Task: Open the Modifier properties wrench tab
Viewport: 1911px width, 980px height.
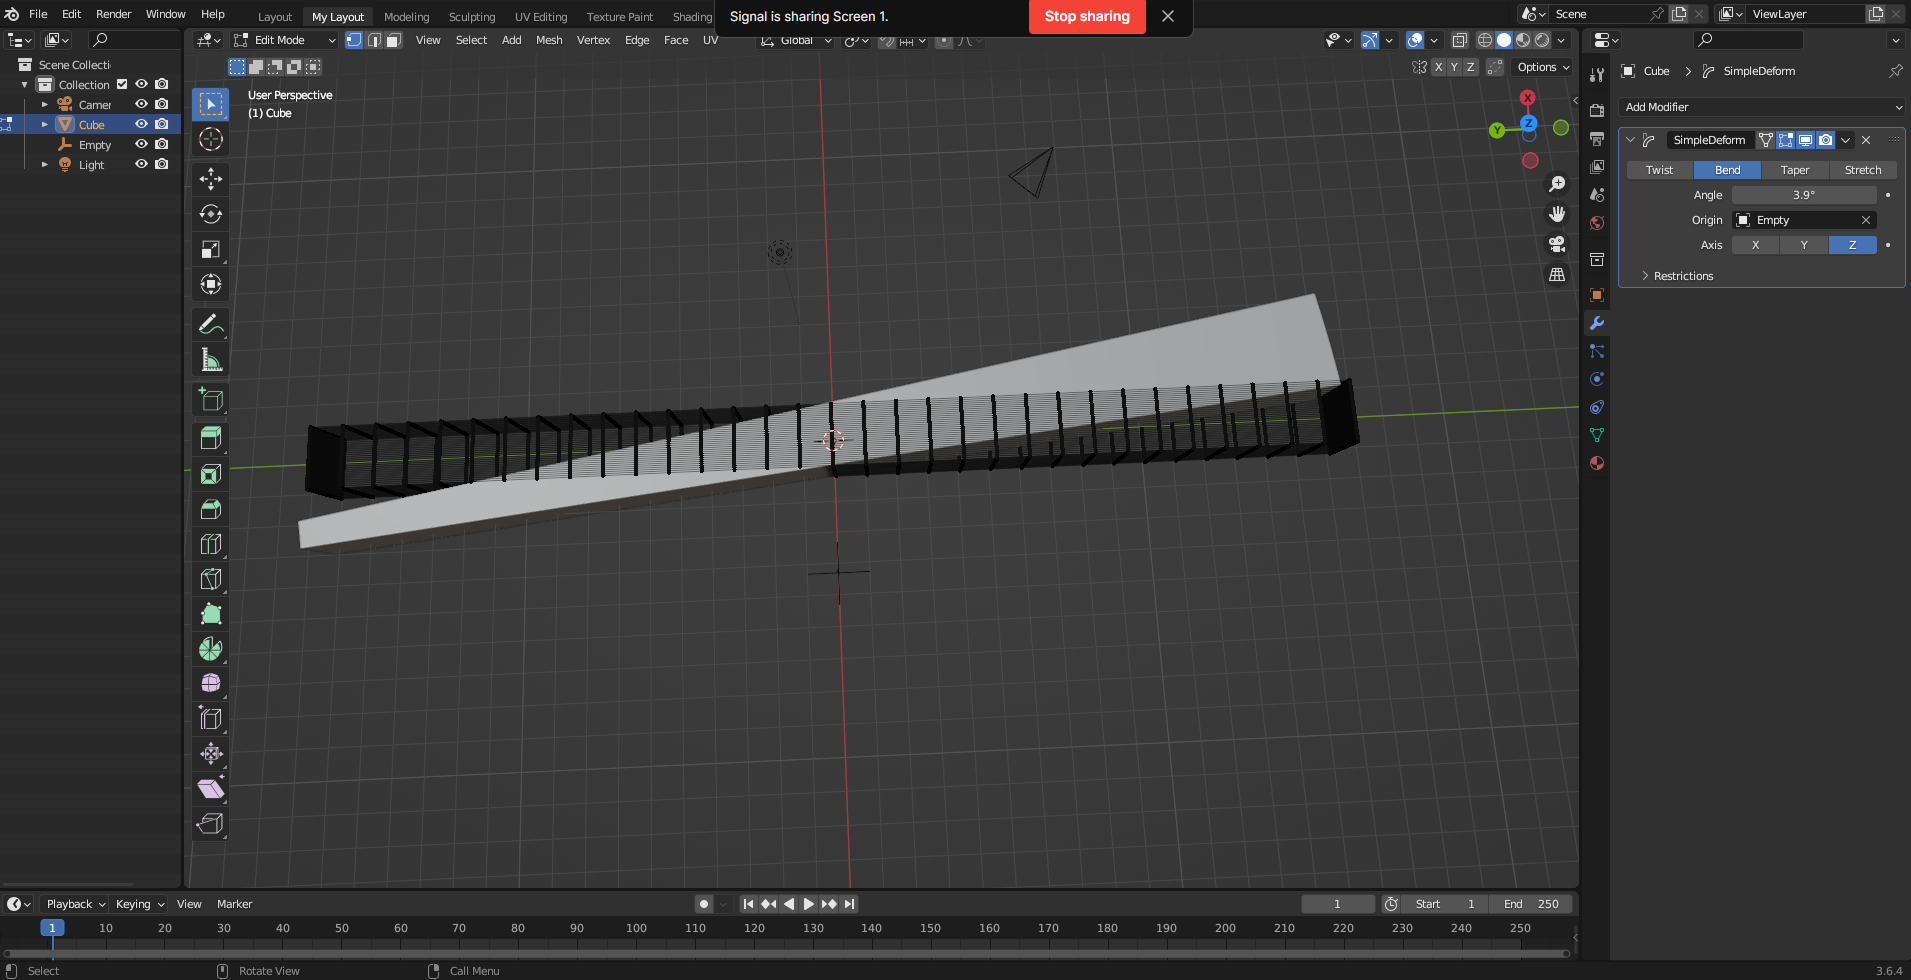Action: (x=1597, y=323)
